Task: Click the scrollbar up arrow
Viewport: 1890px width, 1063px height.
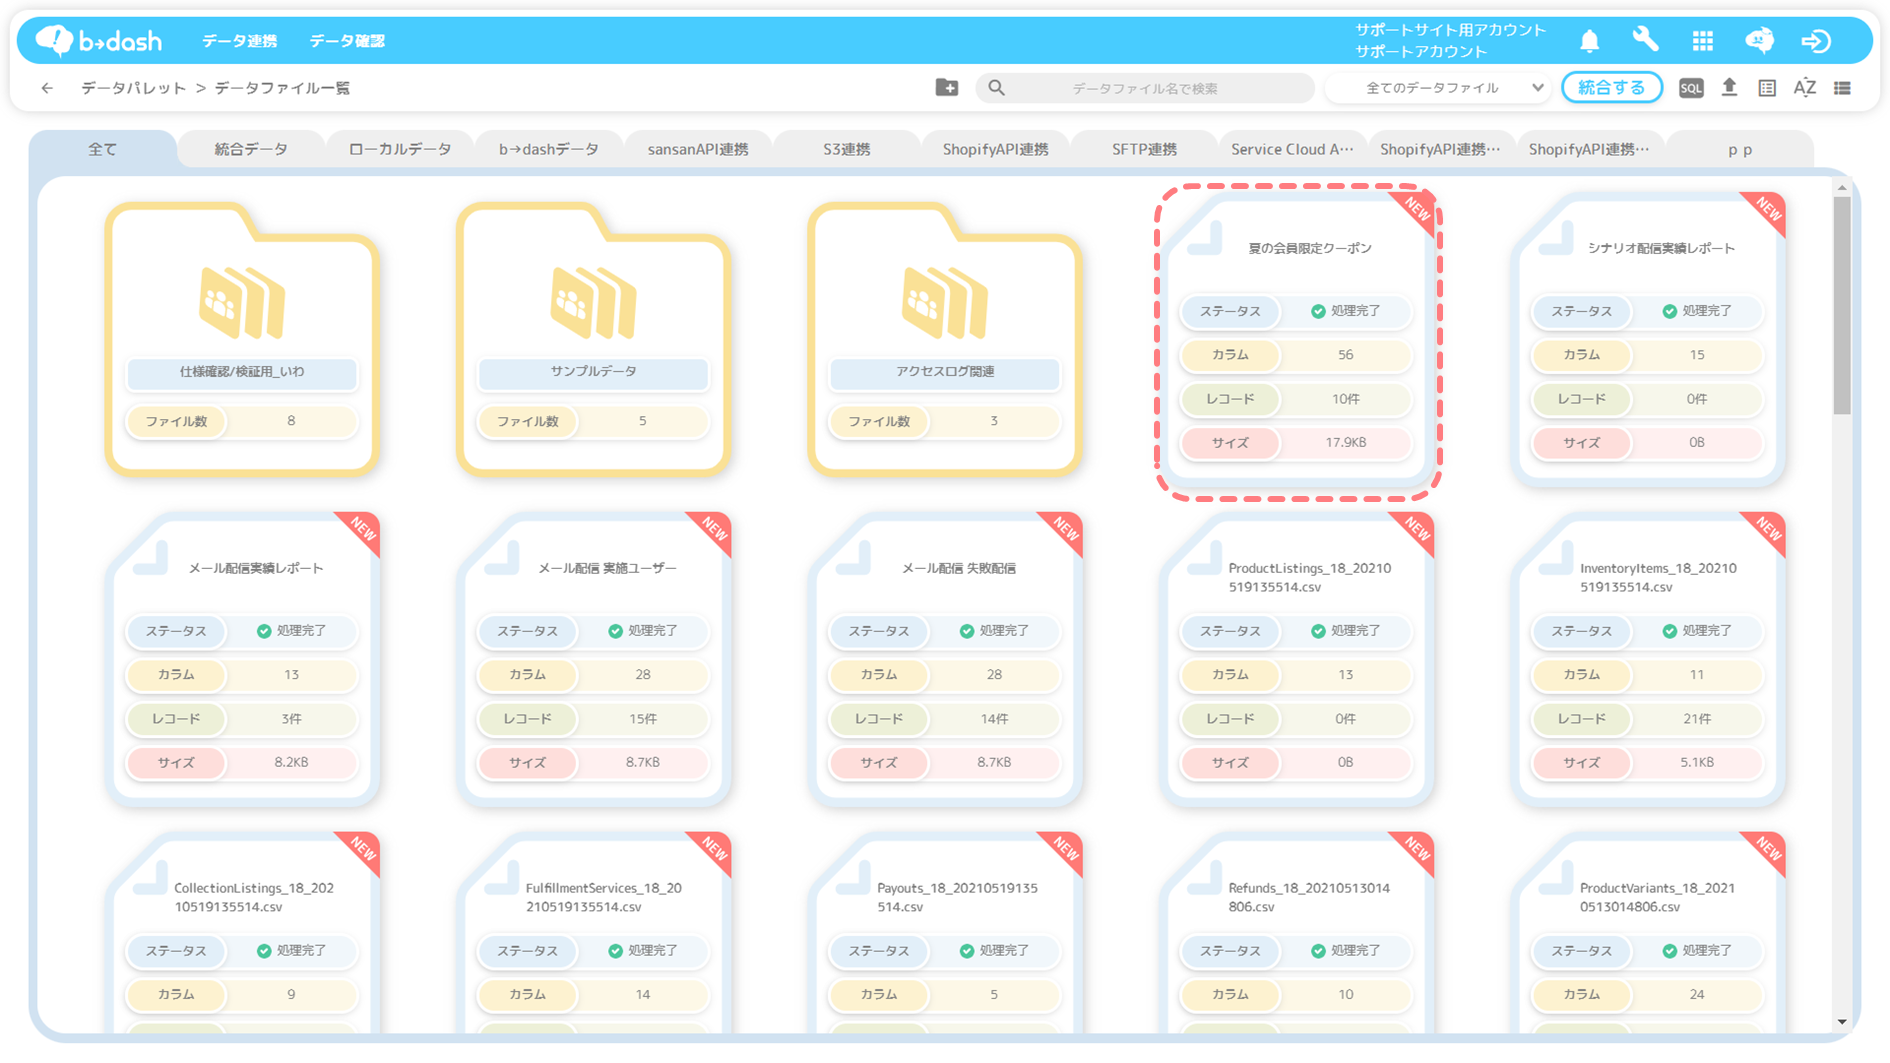Action: 1842,187
